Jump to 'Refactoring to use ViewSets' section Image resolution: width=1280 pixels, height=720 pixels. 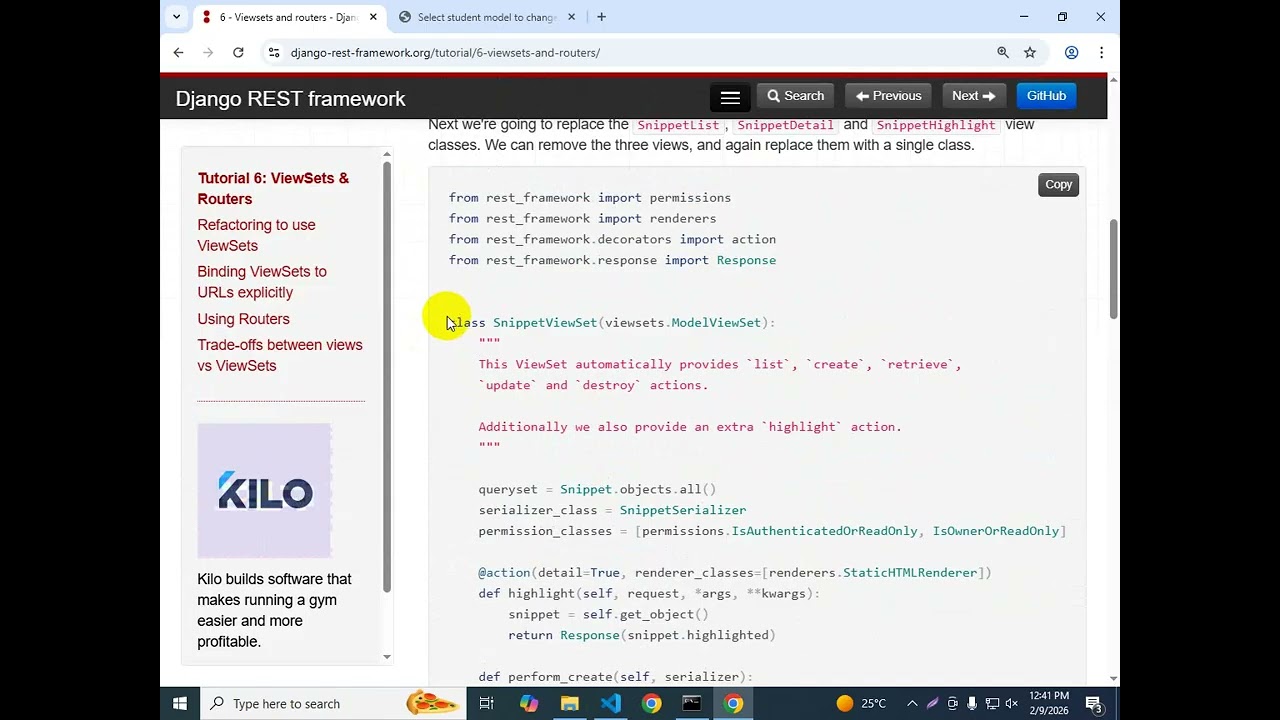tap(256, 235)
